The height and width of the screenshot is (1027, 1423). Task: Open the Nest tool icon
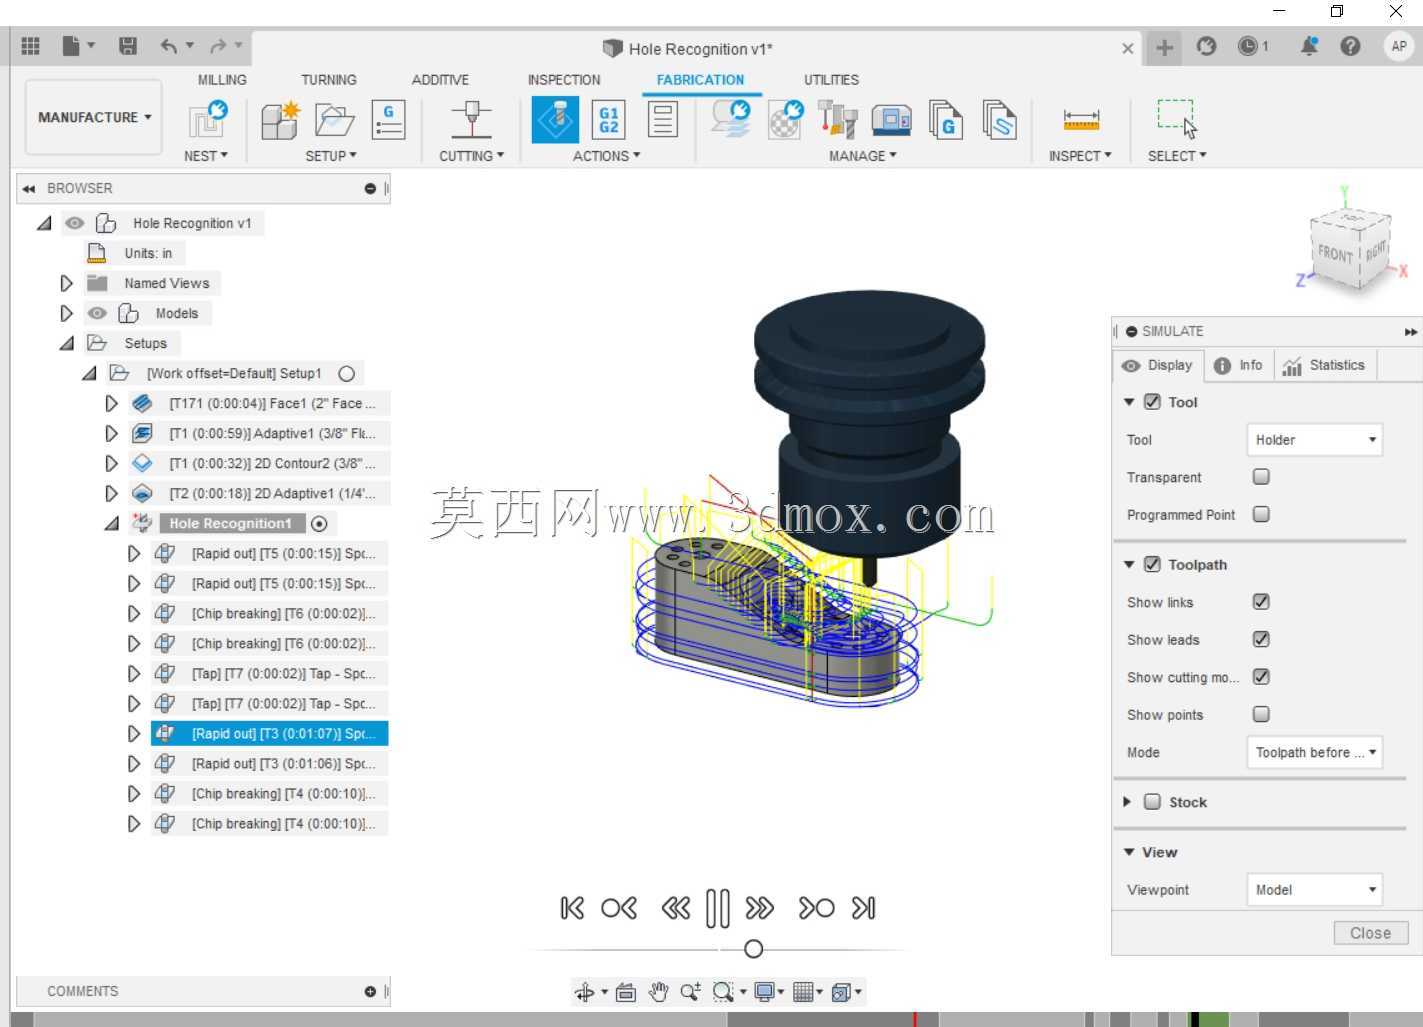[x=208, y=119]
